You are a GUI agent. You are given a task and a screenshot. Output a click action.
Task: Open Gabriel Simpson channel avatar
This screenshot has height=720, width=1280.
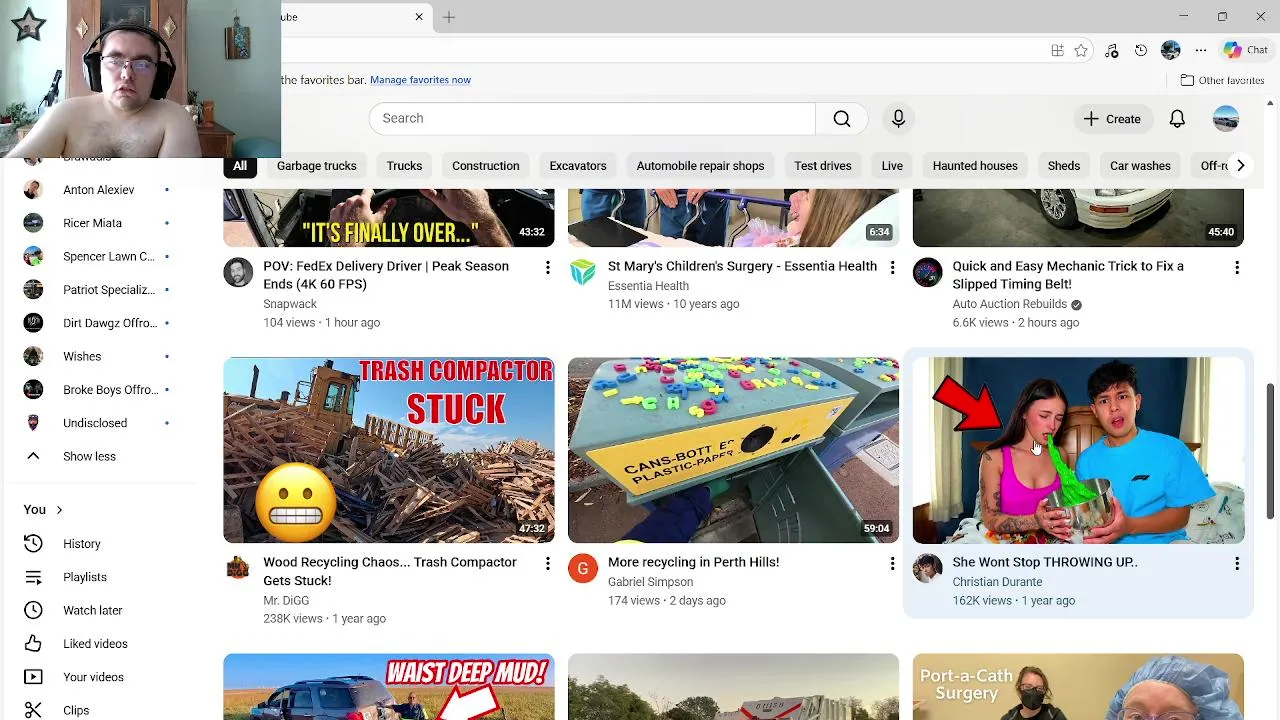click(583, 568)
